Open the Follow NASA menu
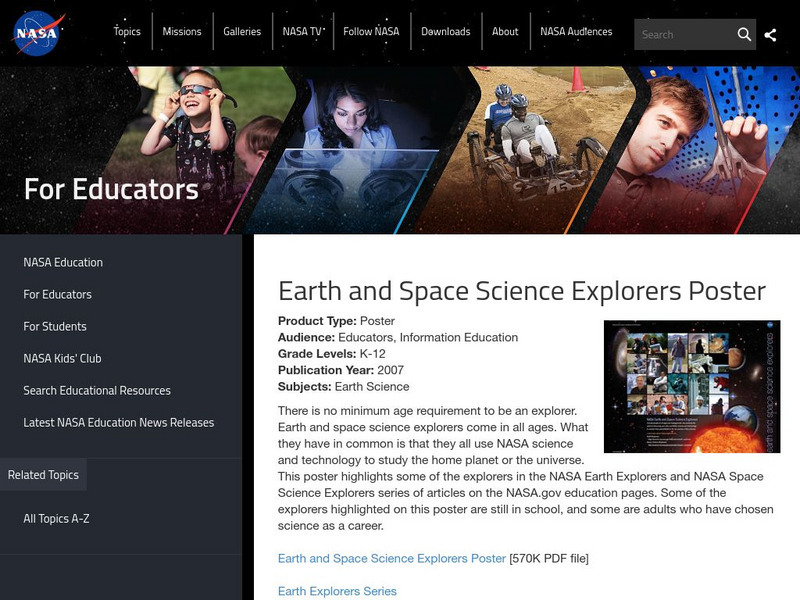The height and width of the screenshot is (600, 800). click(x=371, y=32)
